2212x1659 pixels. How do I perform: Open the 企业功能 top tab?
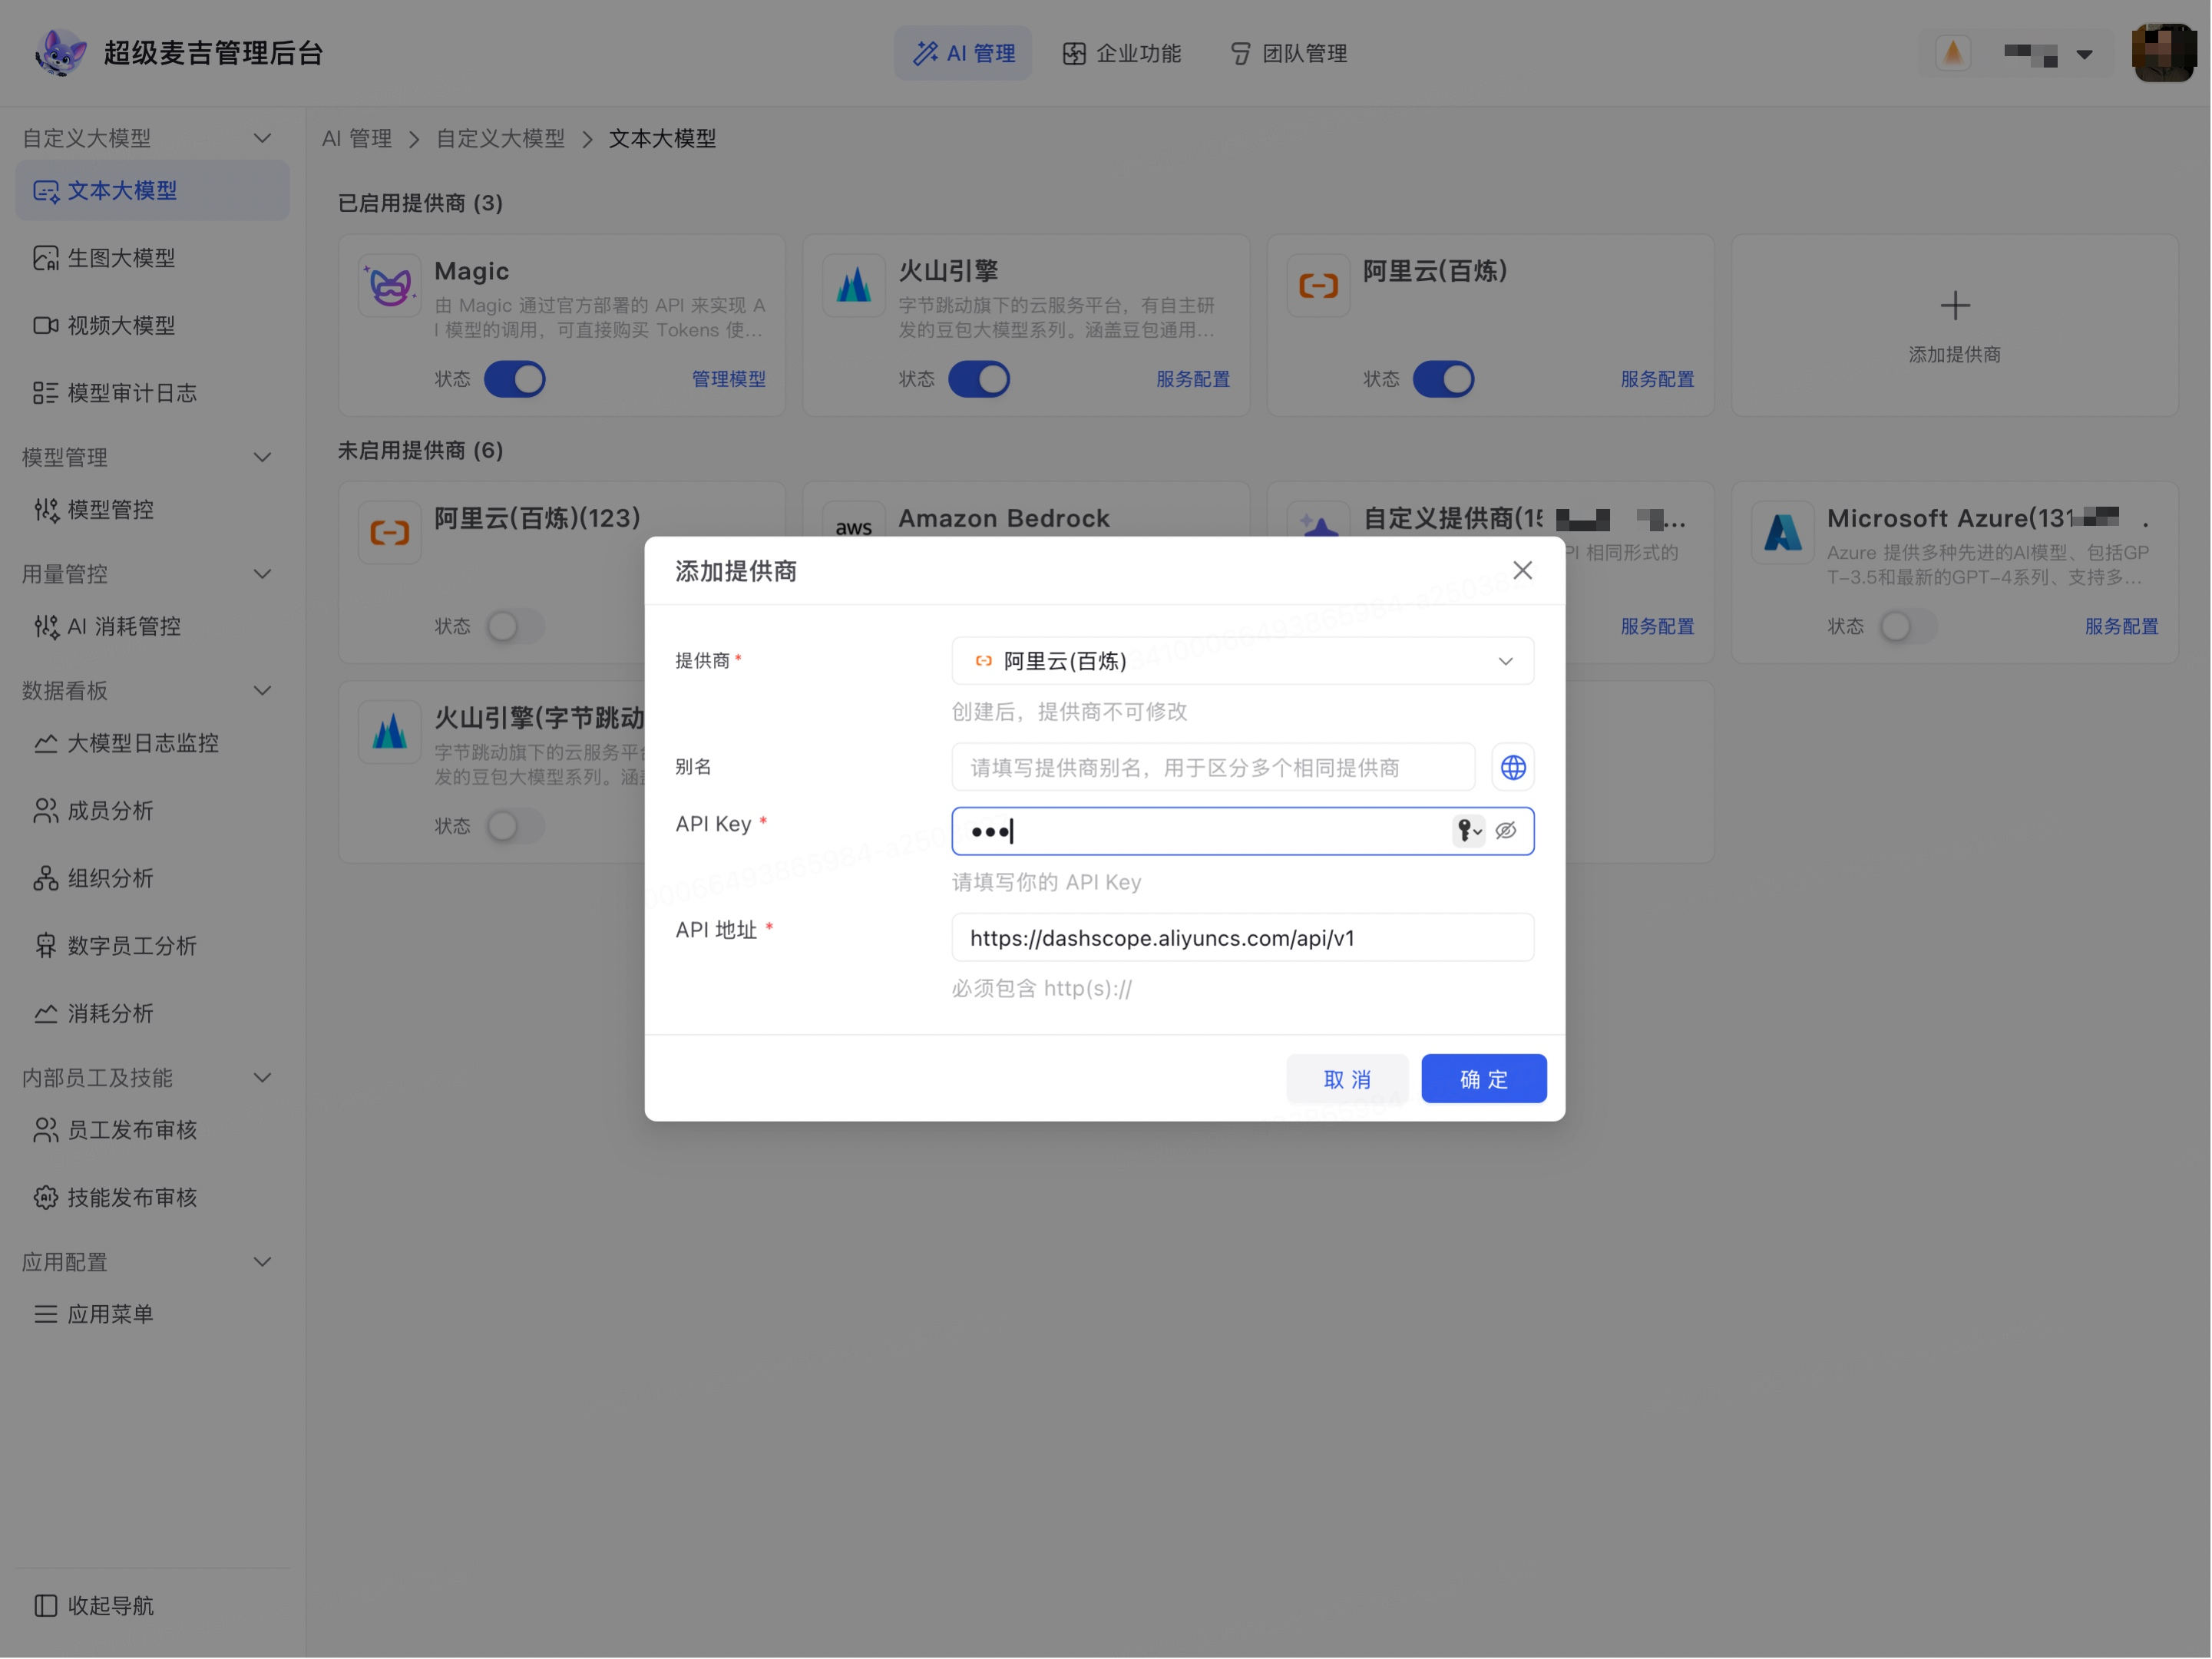(x=1121, y=53)
